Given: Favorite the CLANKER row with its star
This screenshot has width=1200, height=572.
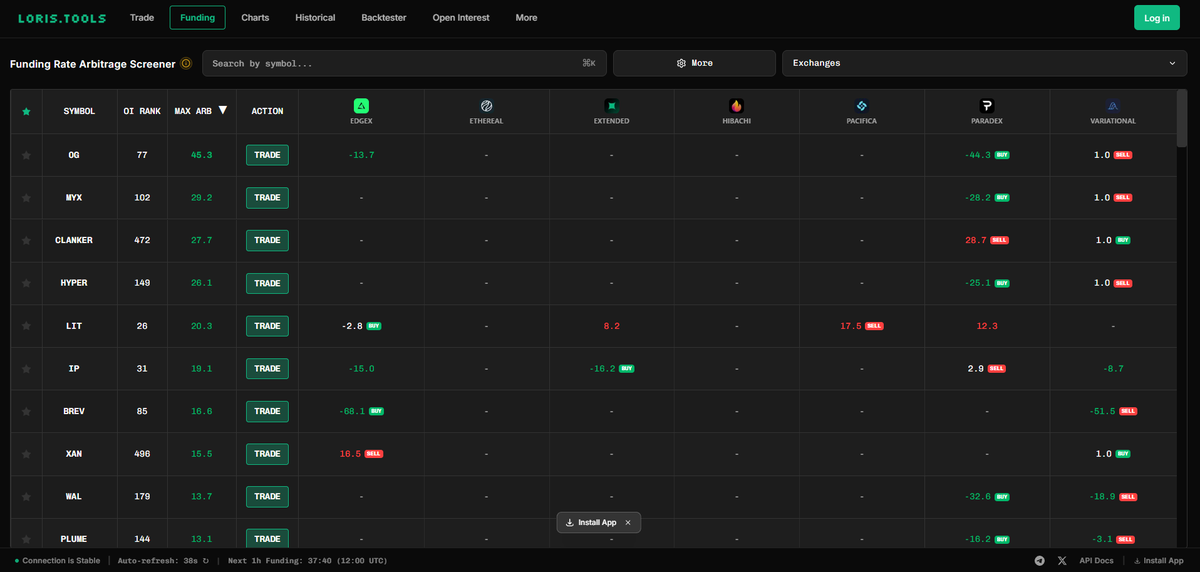Looking at the screenshot, I should click(26, 240).
